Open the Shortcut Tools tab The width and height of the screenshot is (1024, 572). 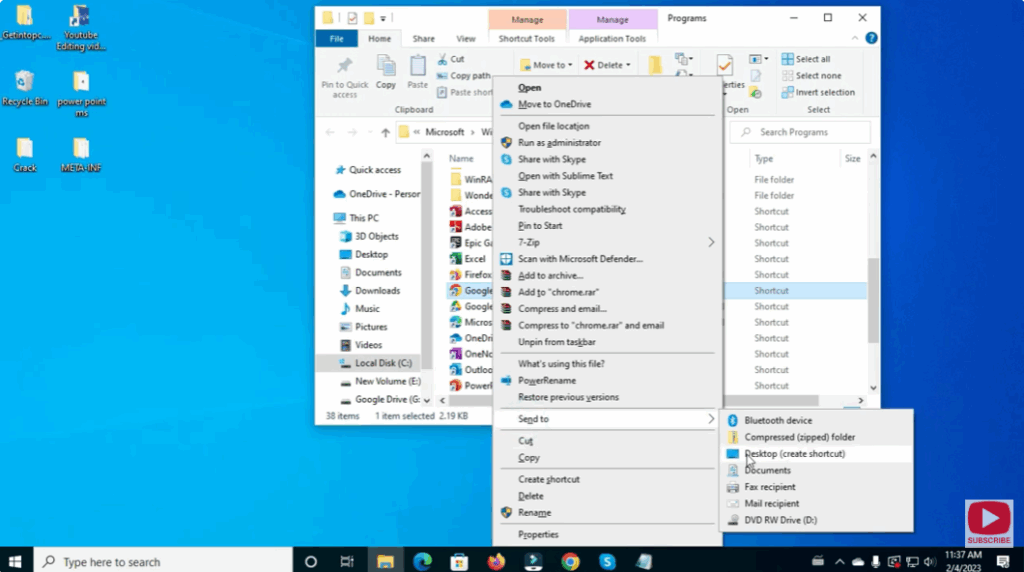(526, 39)
